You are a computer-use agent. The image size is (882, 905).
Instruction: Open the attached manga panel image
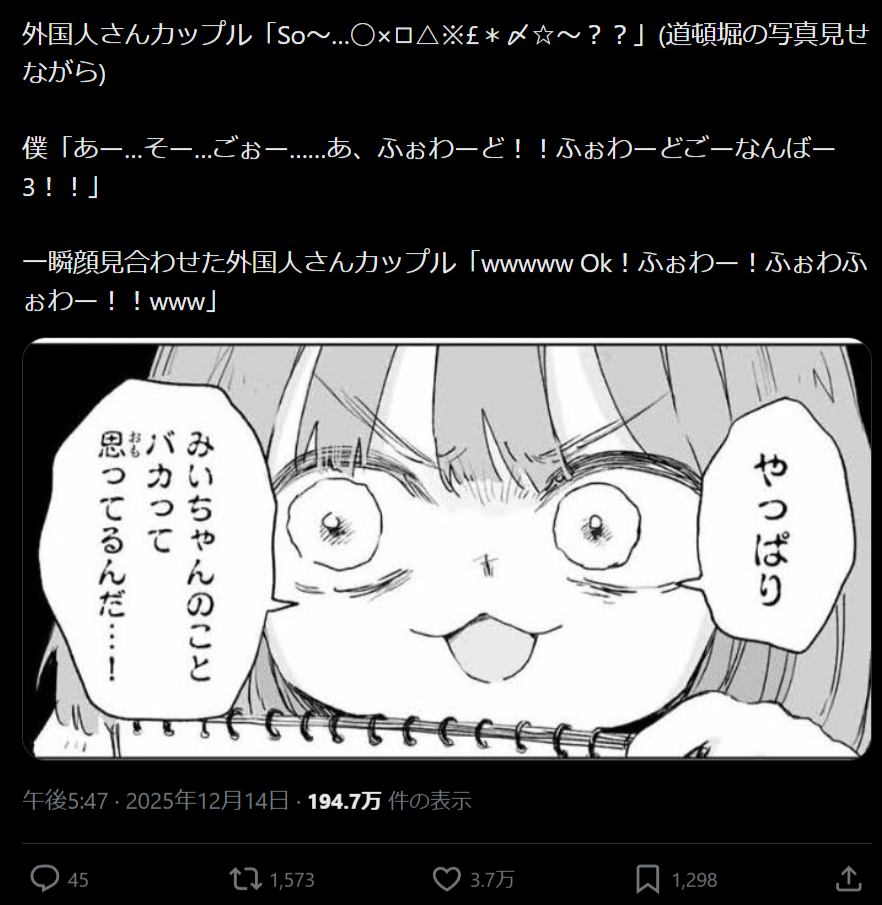tap(447, 549)
